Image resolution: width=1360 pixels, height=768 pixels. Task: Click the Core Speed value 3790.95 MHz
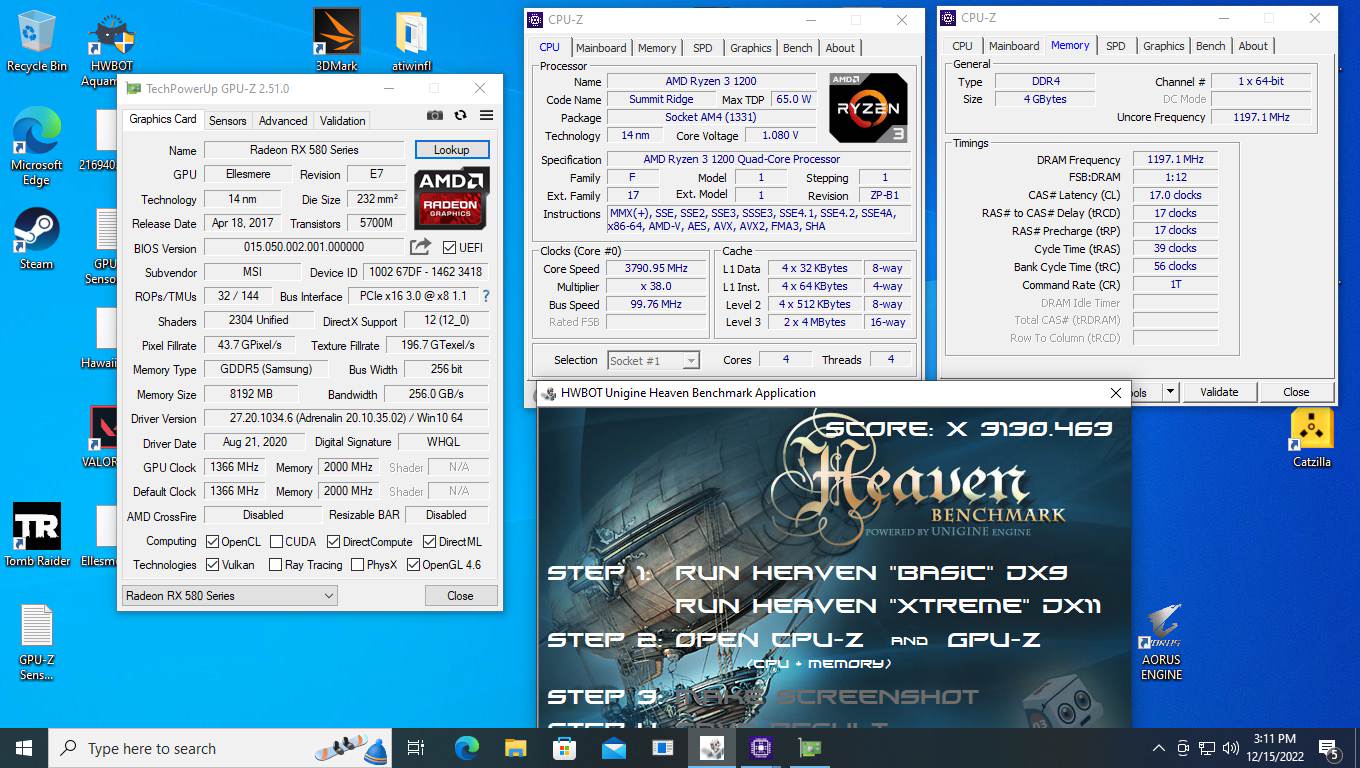(657, 268)
